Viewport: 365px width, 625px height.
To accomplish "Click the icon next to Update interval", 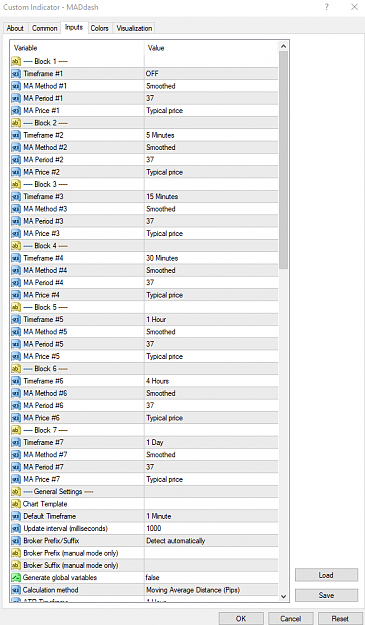I will coord(16,529).
